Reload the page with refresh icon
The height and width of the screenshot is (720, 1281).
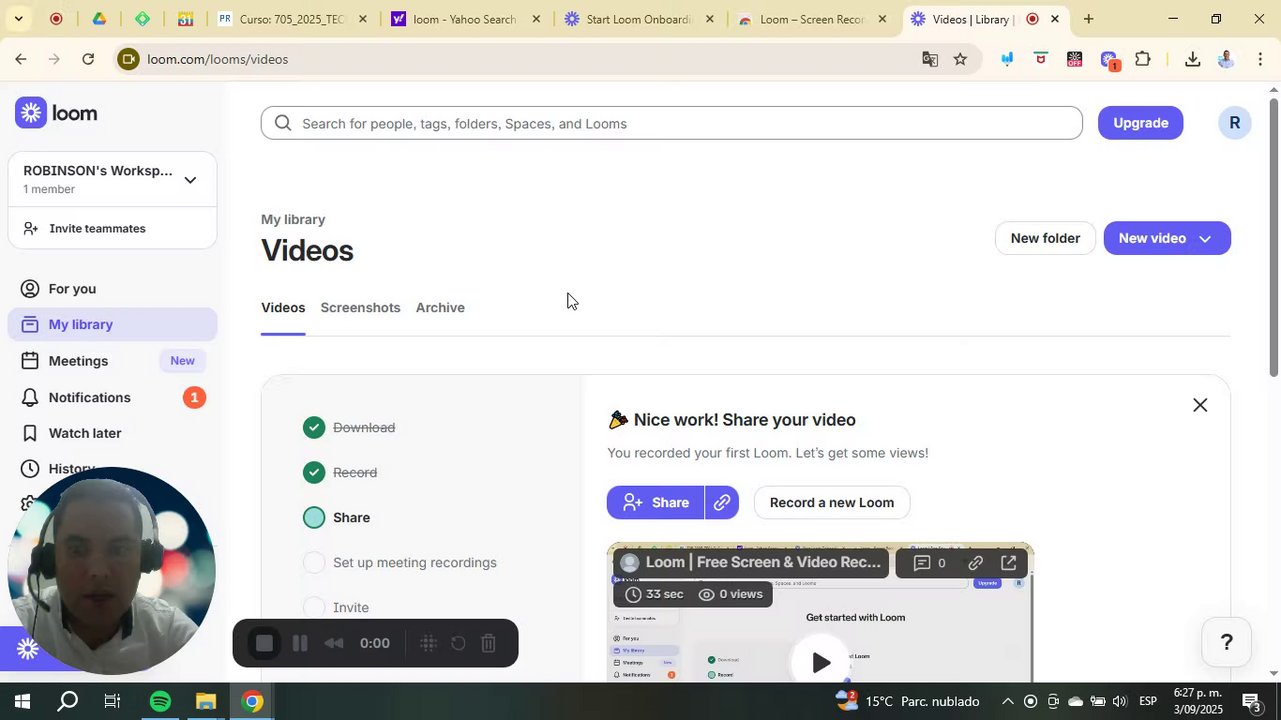click(x=88, y=59)
